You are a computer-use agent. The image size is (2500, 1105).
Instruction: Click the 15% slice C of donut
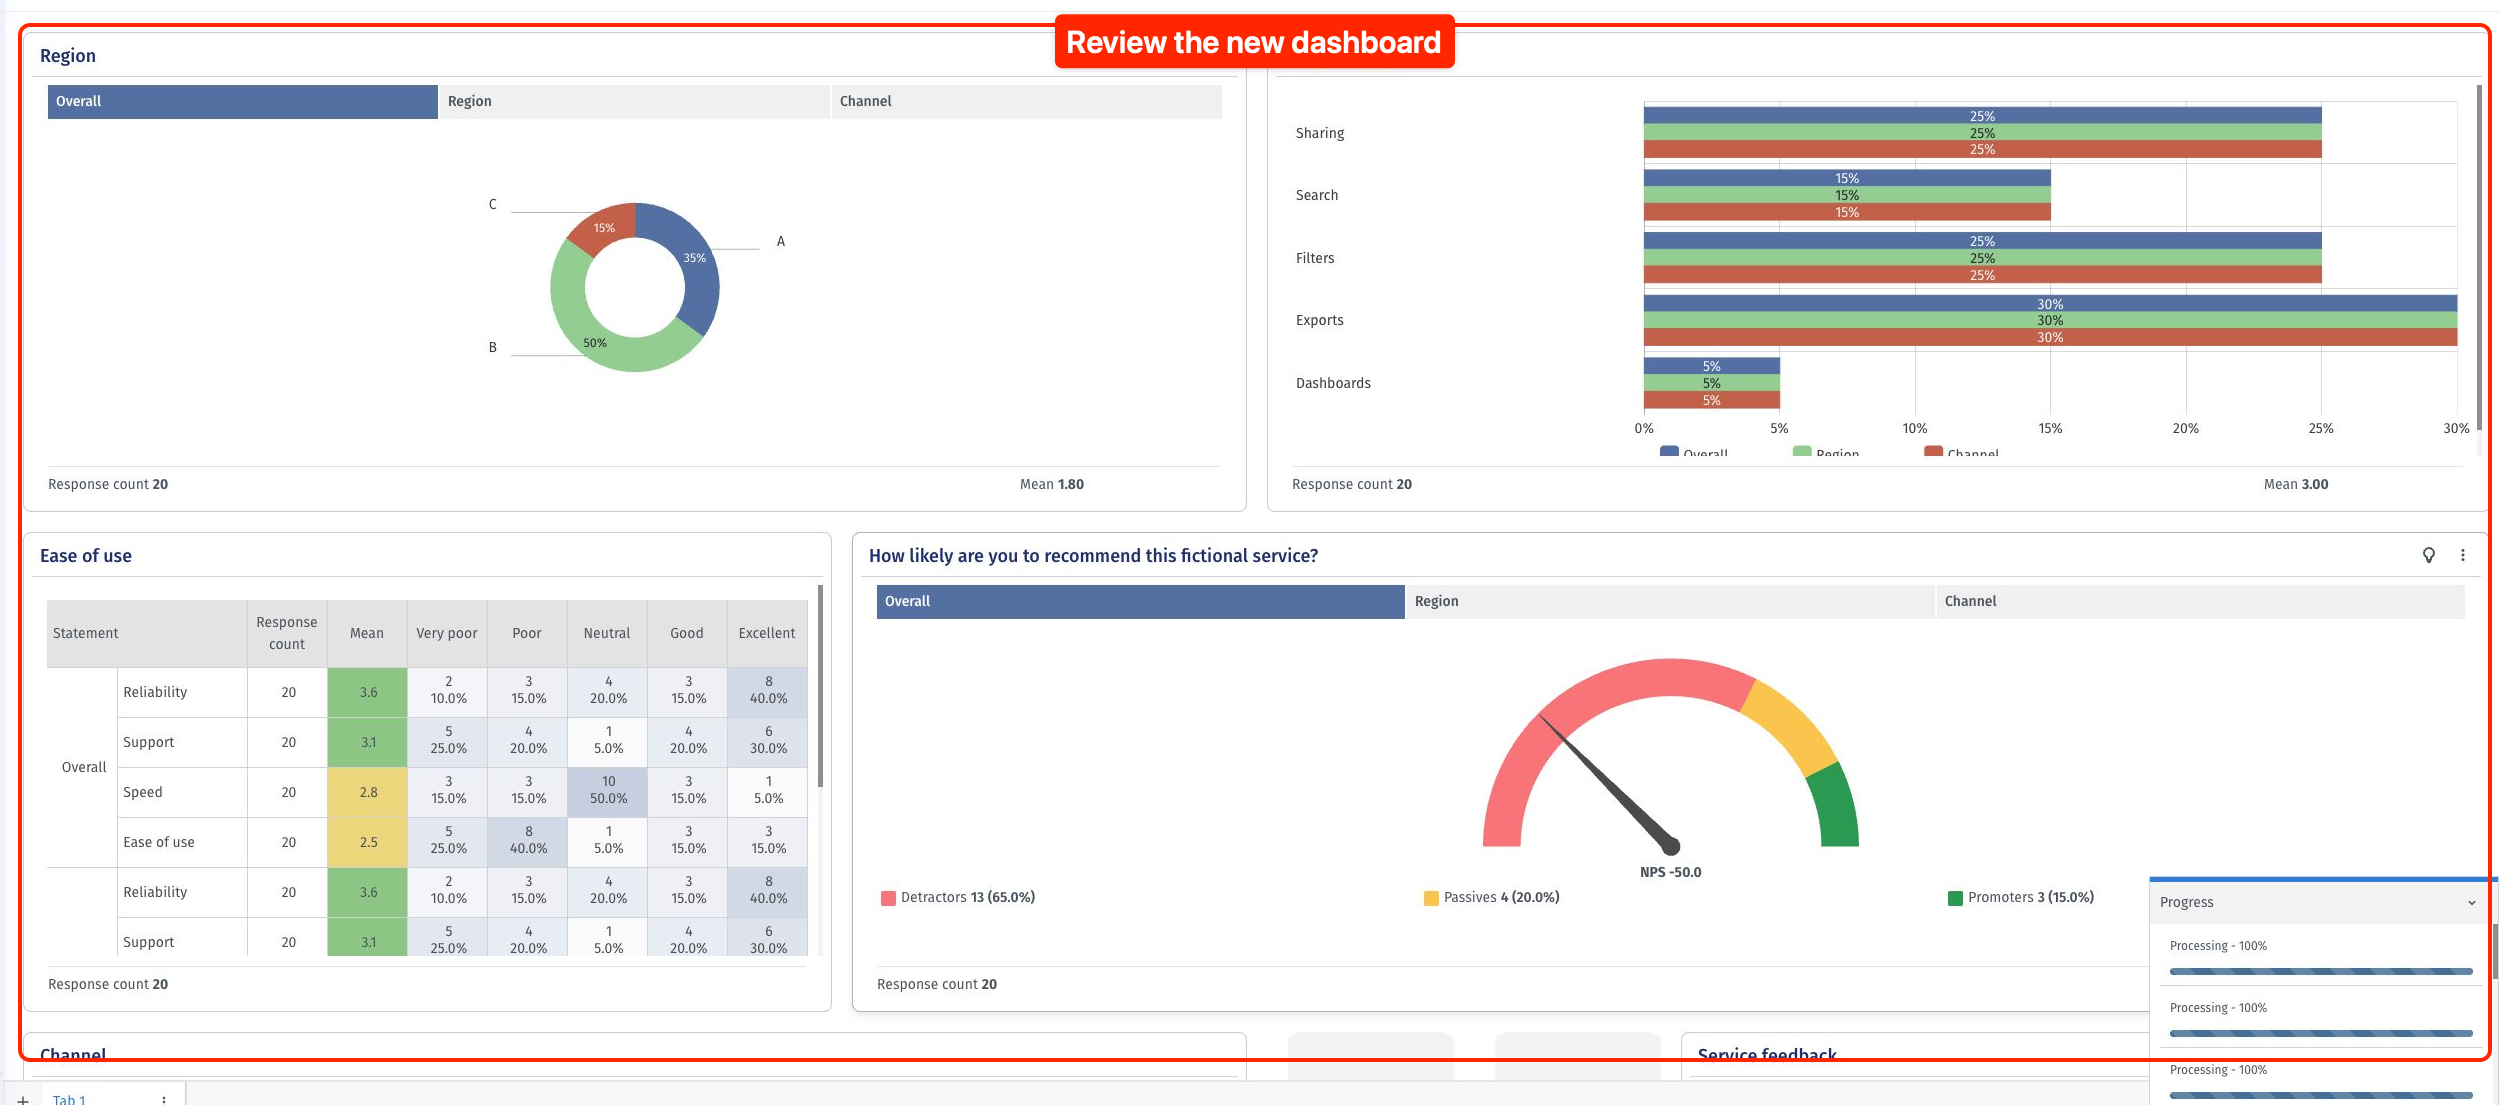click(x=603, y=228)
